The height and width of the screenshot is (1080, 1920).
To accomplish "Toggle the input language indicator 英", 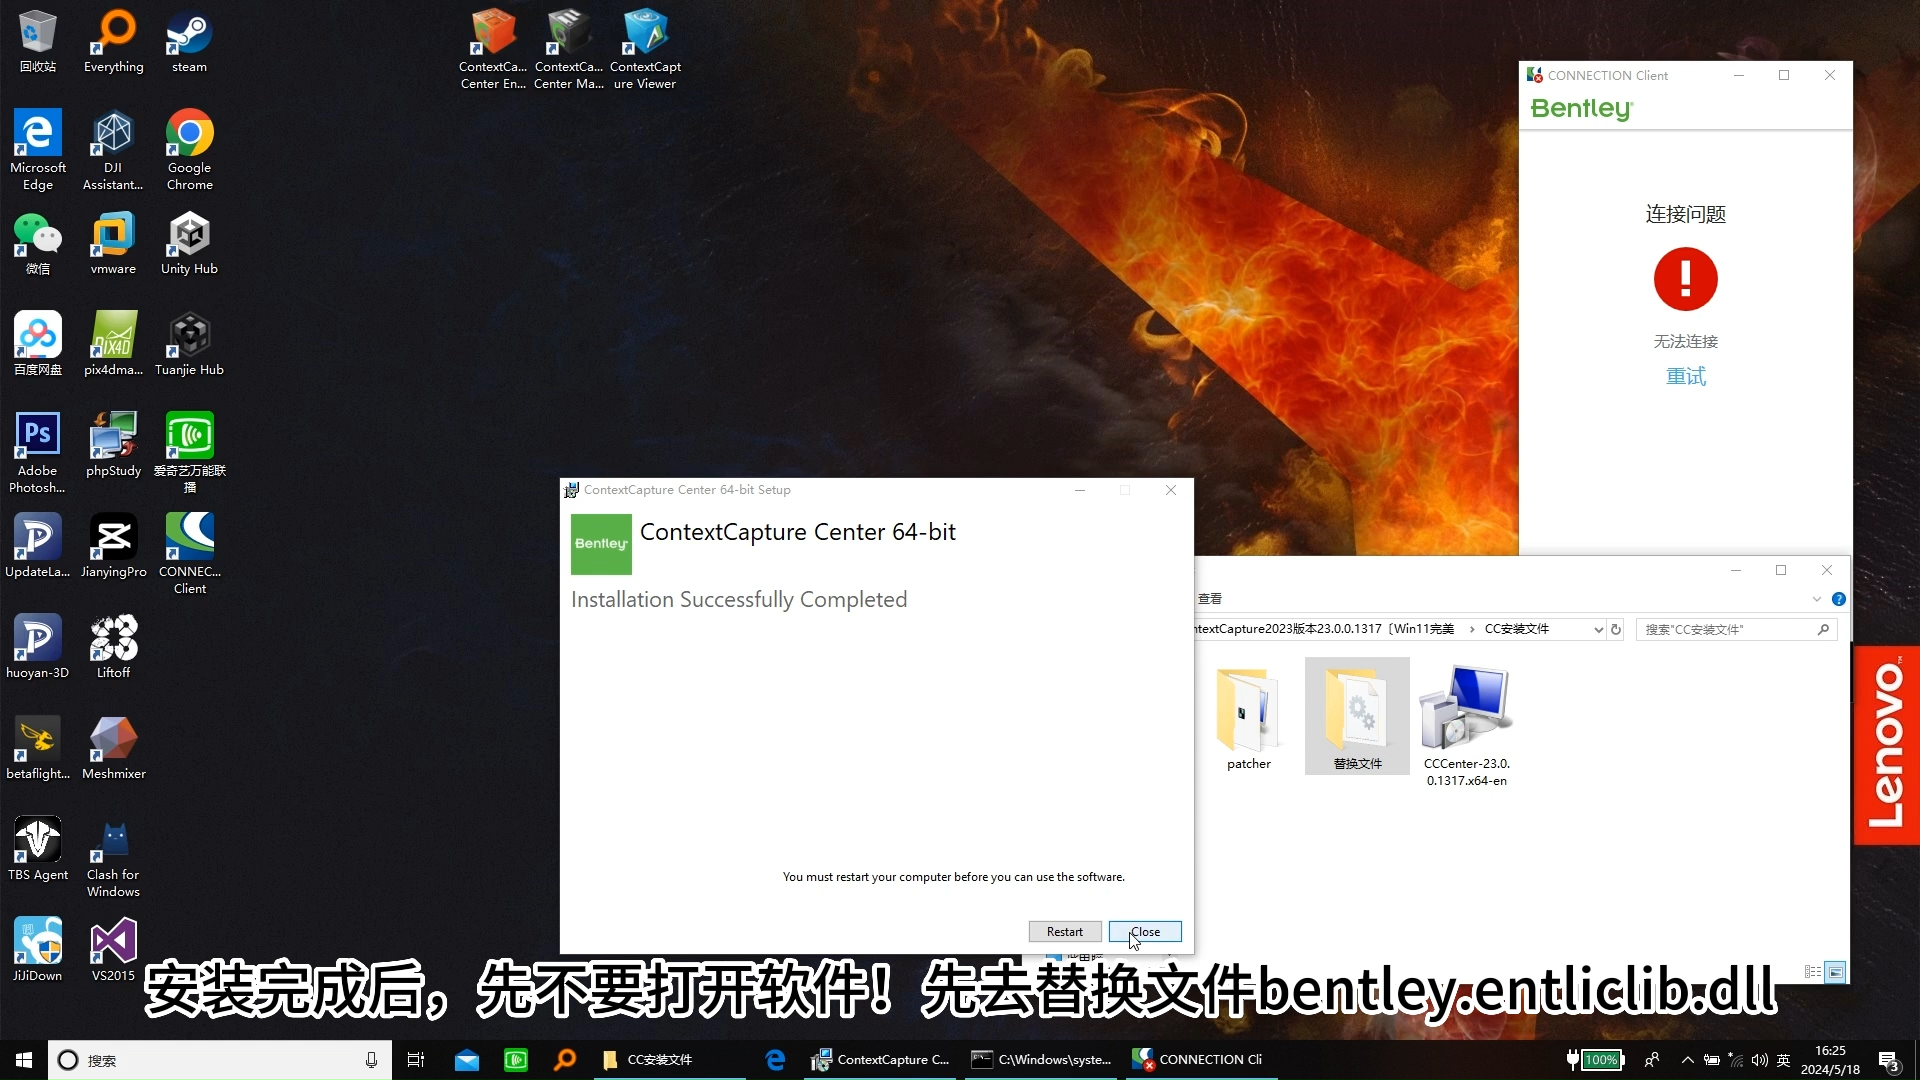I will [1783, 1060].
